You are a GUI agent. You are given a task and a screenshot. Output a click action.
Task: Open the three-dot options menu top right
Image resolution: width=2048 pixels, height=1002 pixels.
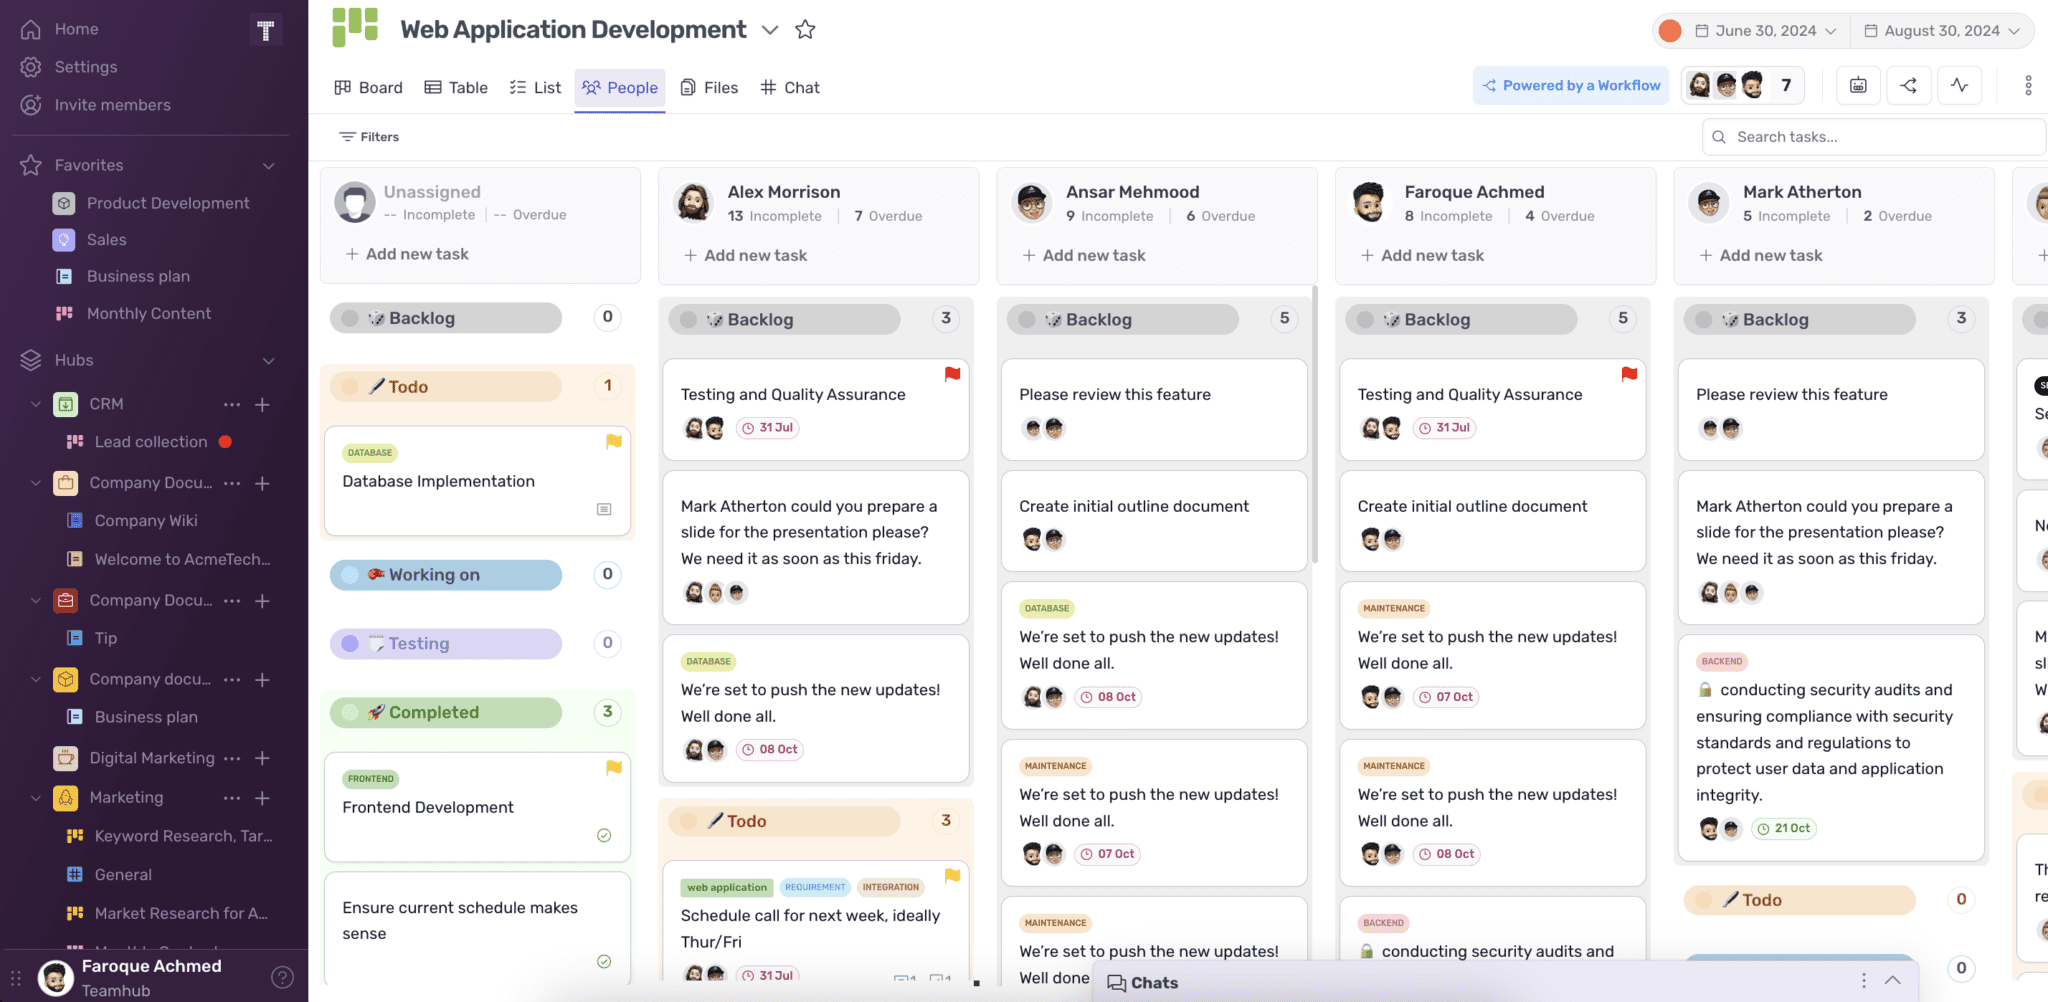[x=2028, y=85]
